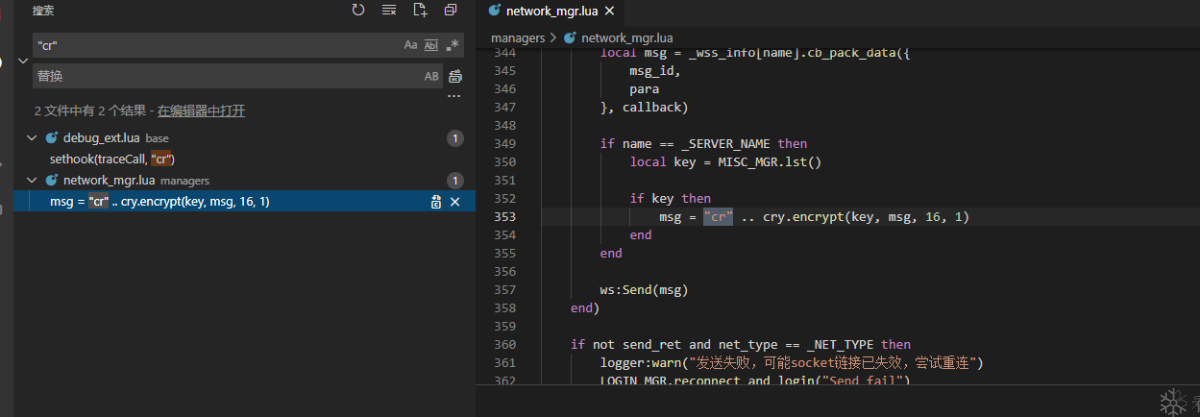Screen dimensions: 1200x417
Task: Clear search results icon
Action: pyautogui.click(x=389, y=10)
